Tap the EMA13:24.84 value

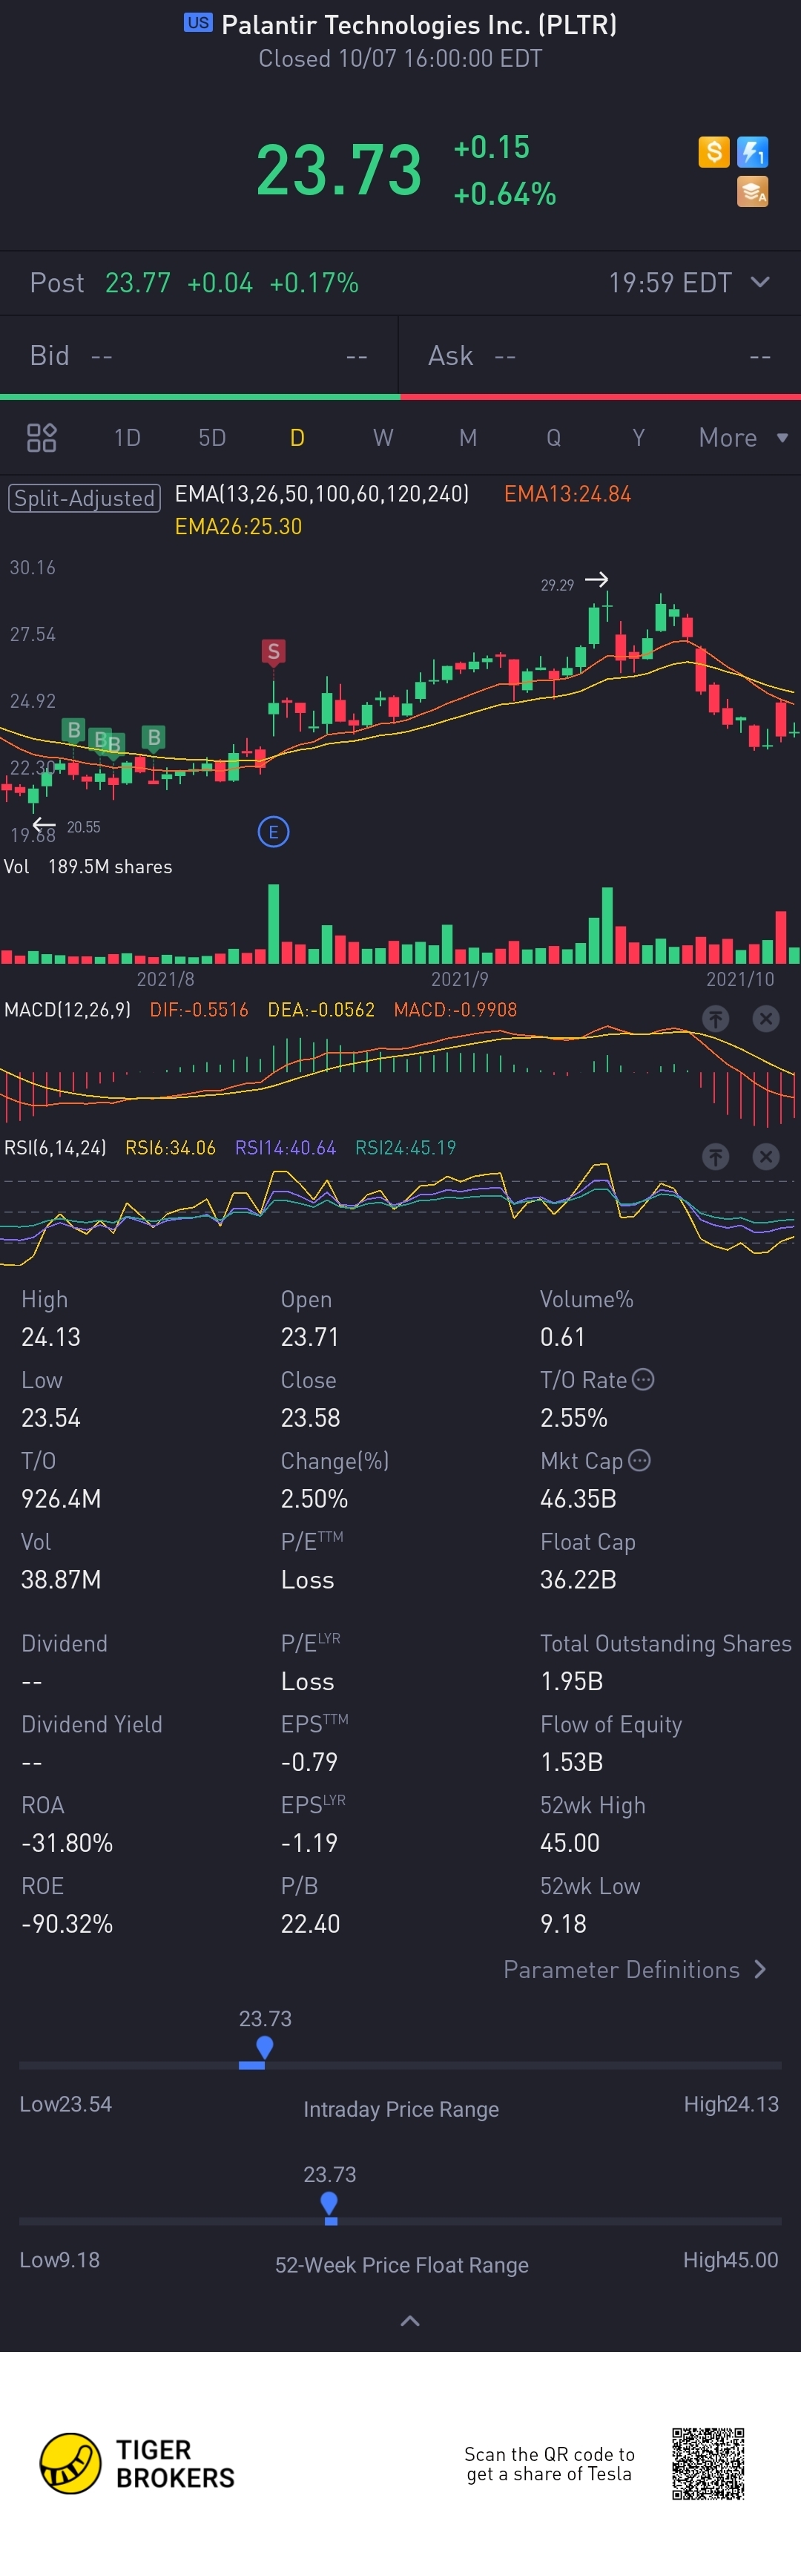click(x=567, y=494)
